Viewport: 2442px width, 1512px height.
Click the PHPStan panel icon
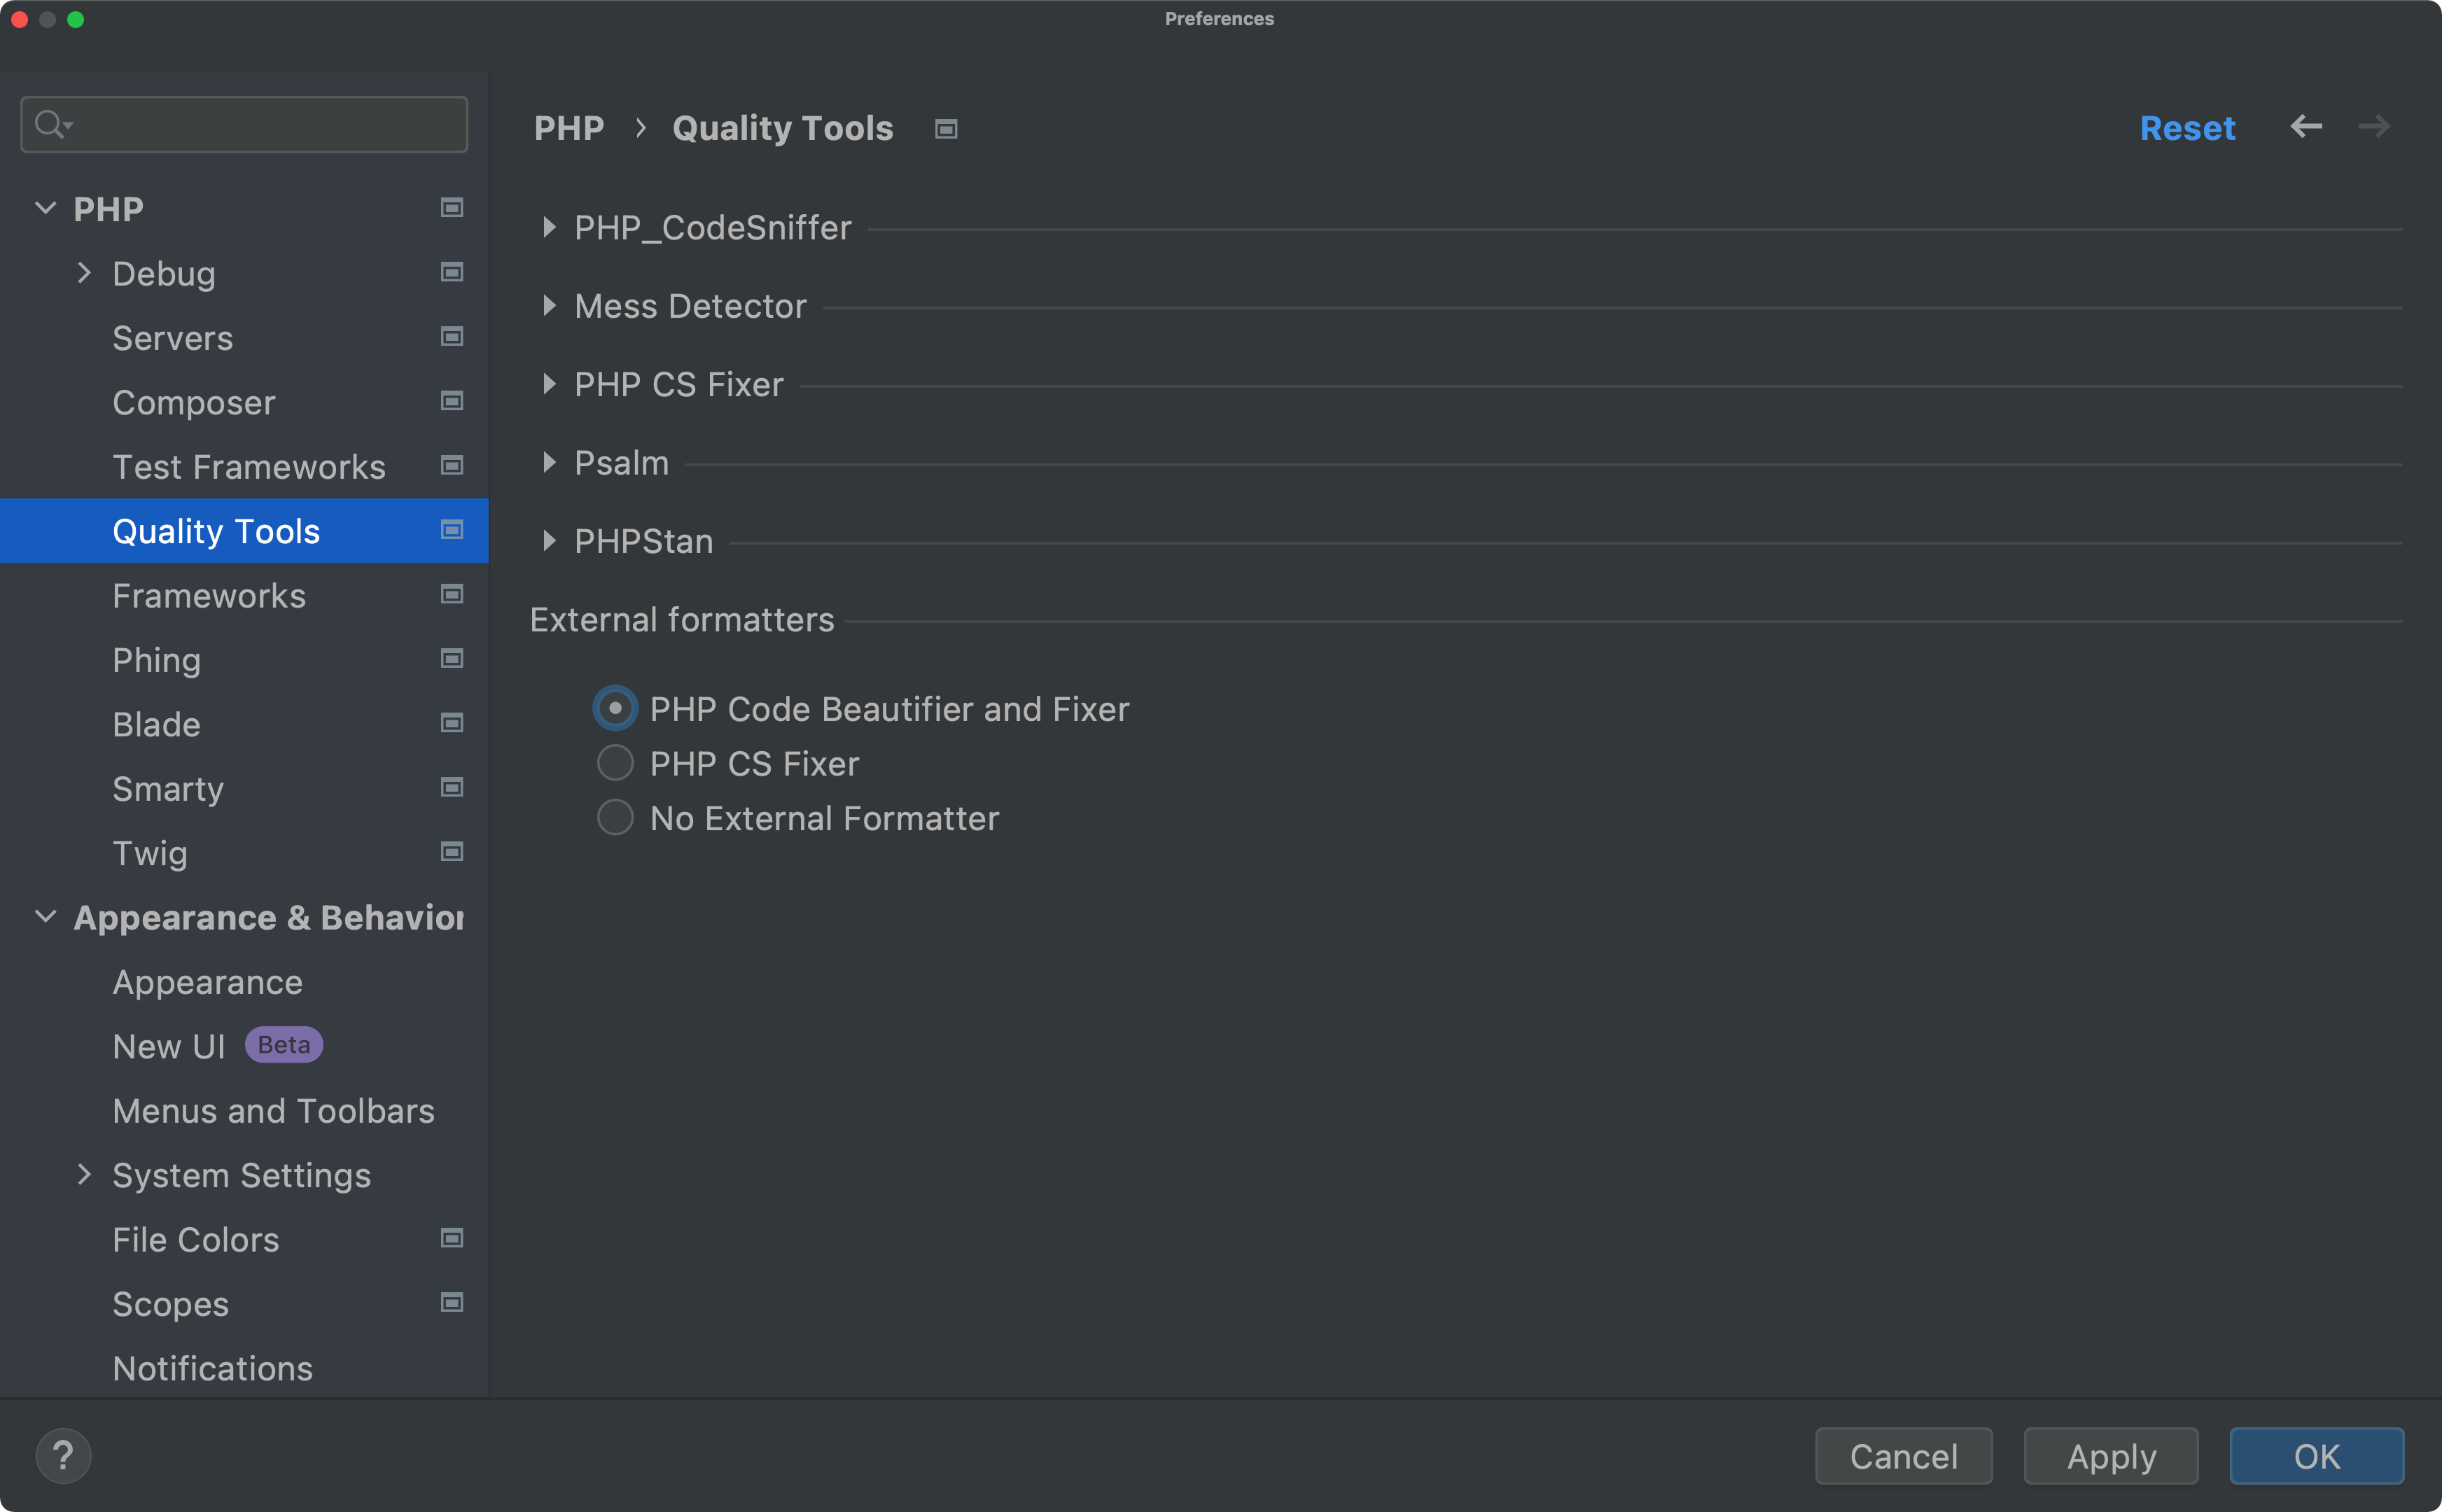click(x=551, y=540)
